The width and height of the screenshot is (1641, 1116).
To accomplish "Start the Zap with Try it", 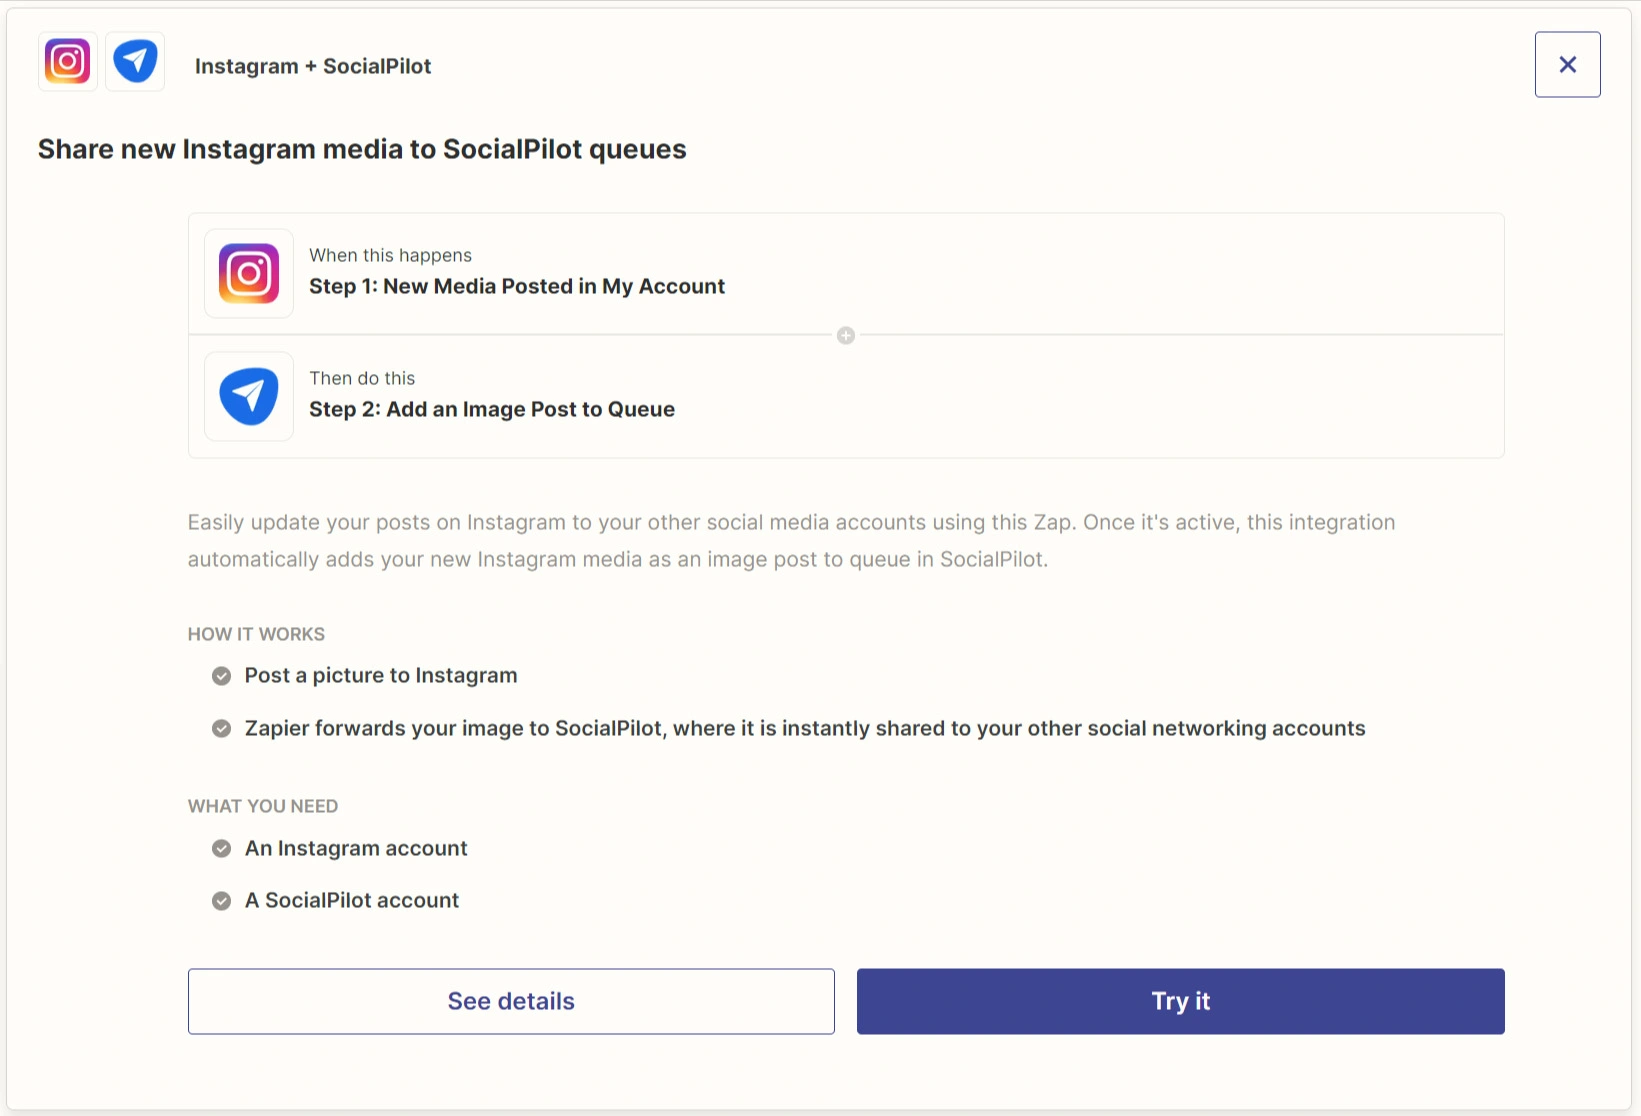I will pyautogui.click(x=1181, y=1001).
